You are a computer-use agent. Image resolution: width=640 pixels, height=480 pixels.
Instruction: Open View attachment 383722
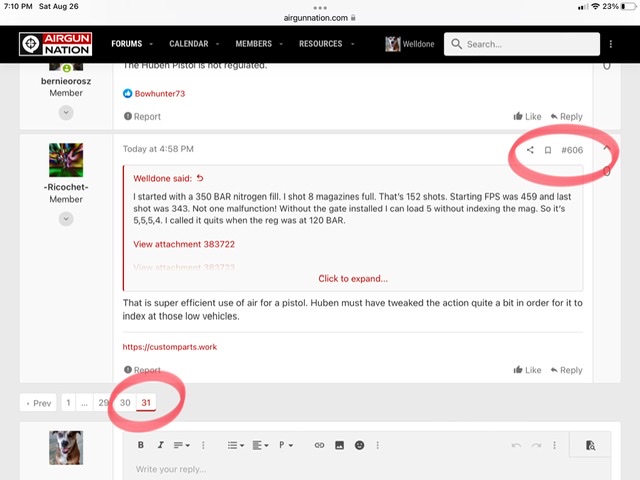click(184, 244)
